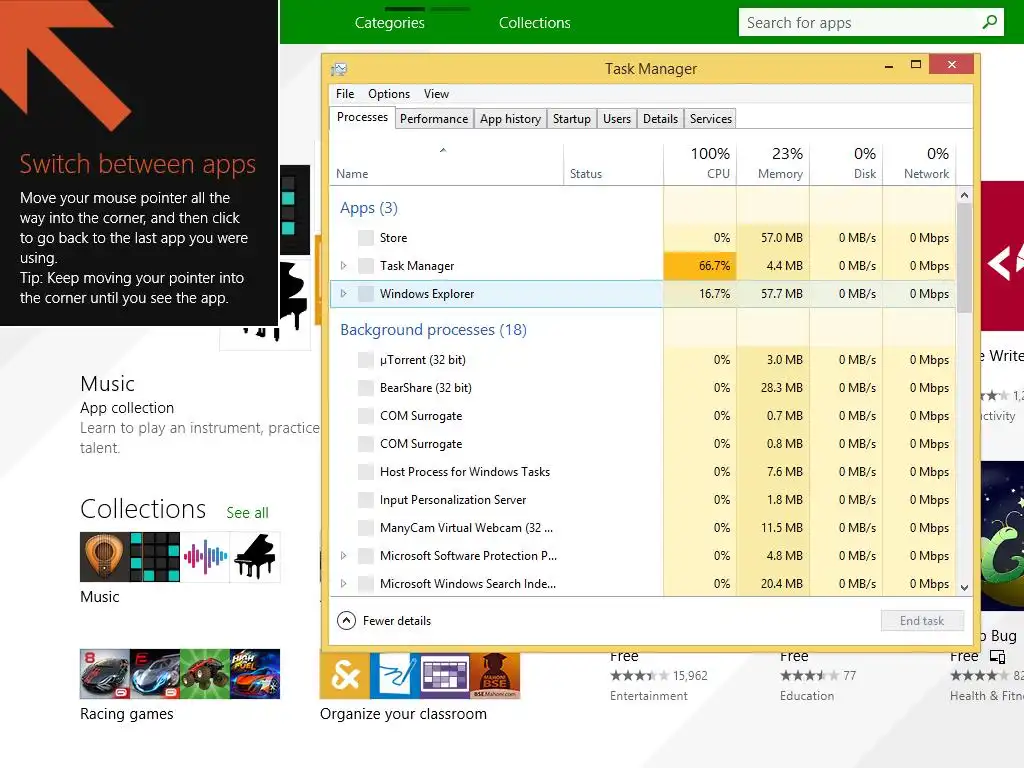
Task: Click See all link next to Collections
Action: (x=247, y=513)
